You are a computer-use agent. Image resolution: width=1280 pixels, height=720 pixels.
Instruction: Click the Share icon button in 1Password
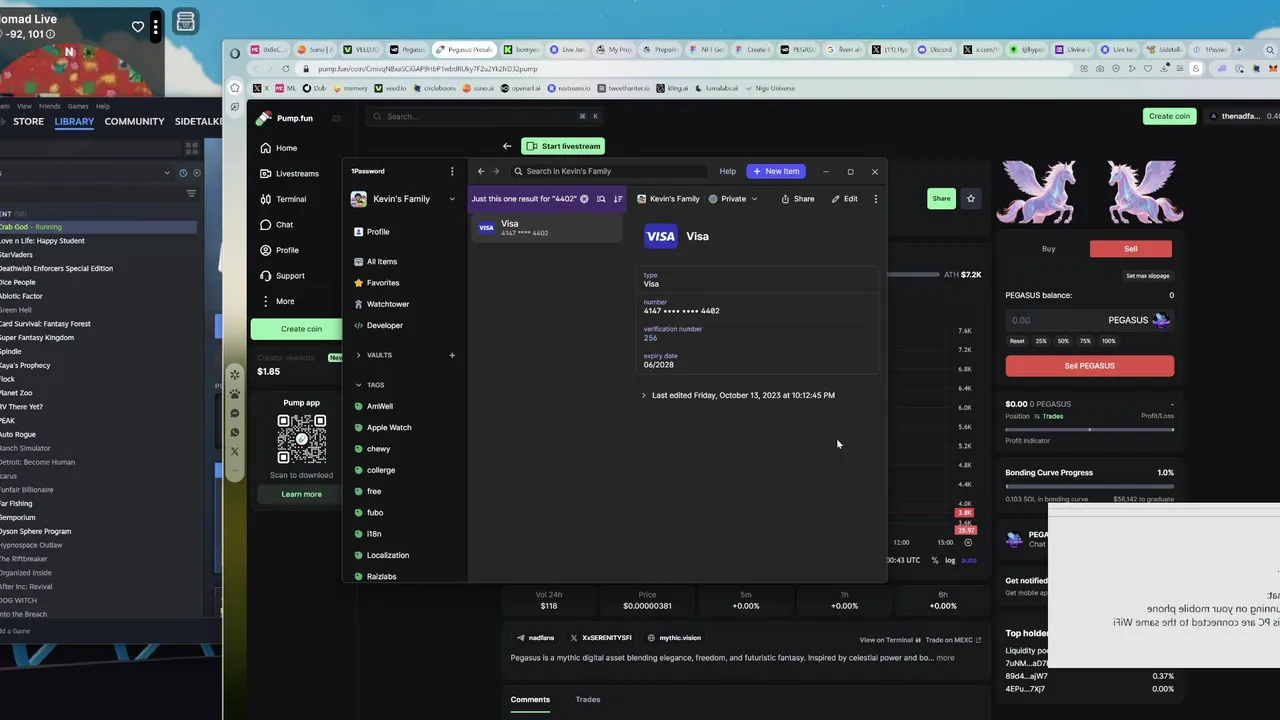pyautogui.click(x=798, y=199)
